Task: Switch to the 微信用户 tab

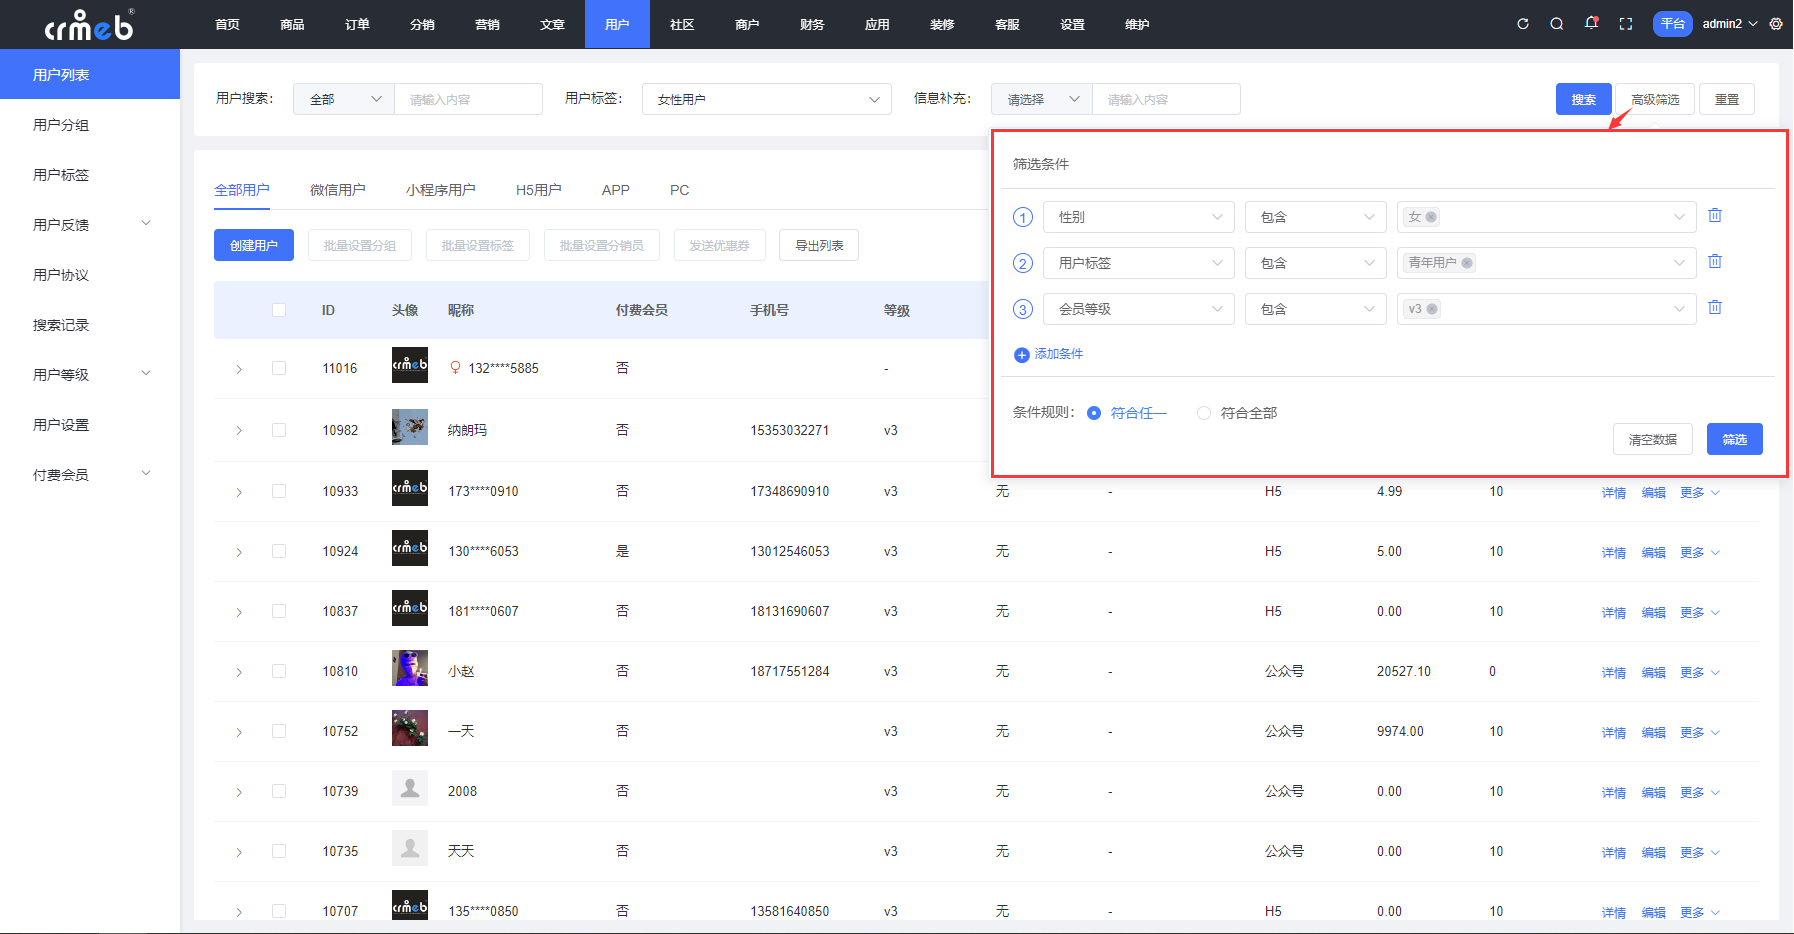Action: point(338,189)
